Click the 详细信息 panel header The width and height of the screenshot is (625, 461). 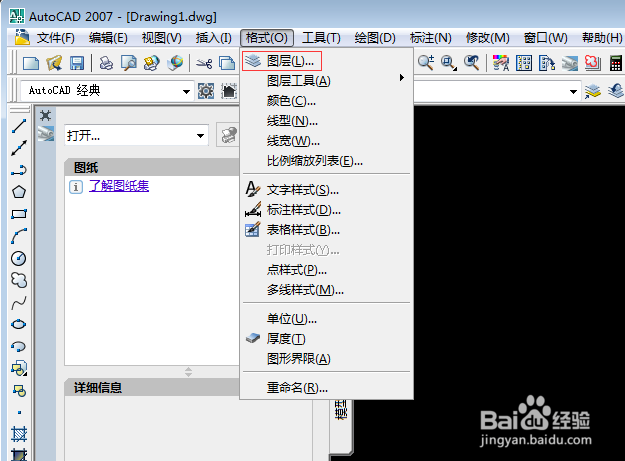tap(152, 387)
